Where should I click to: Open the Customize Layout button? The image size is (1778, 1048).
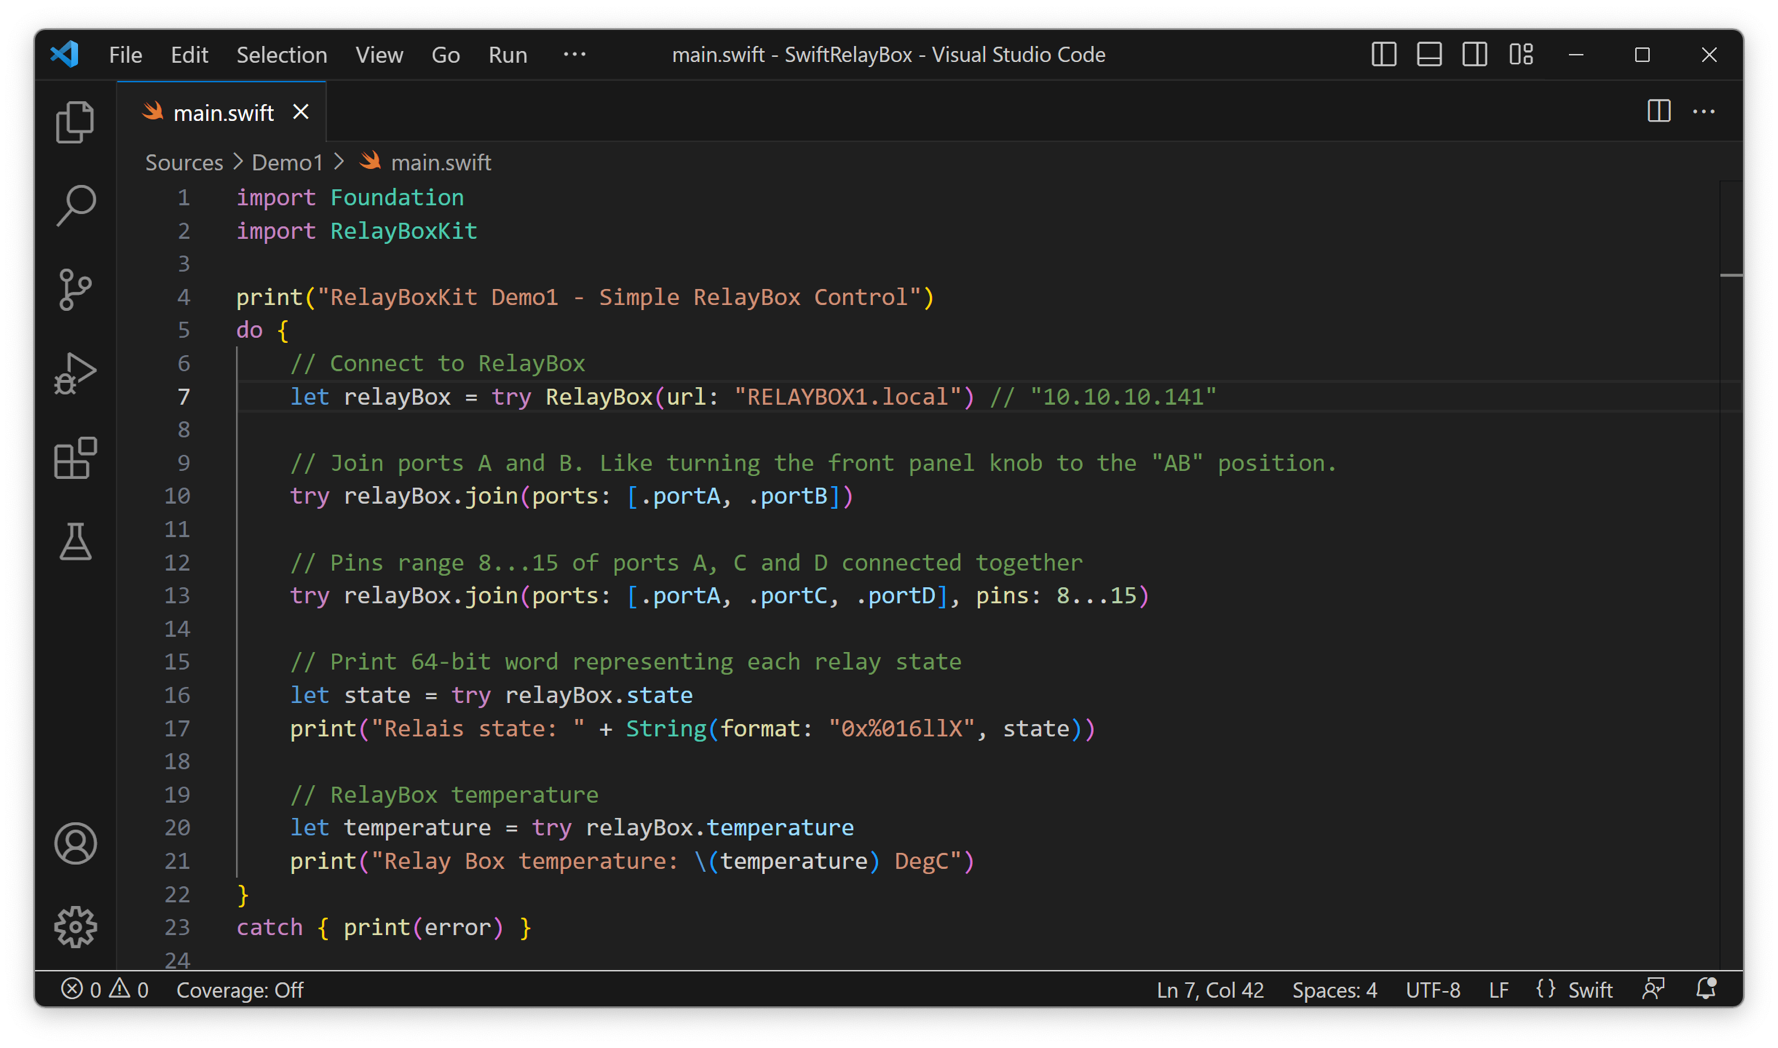[1521, 54]
